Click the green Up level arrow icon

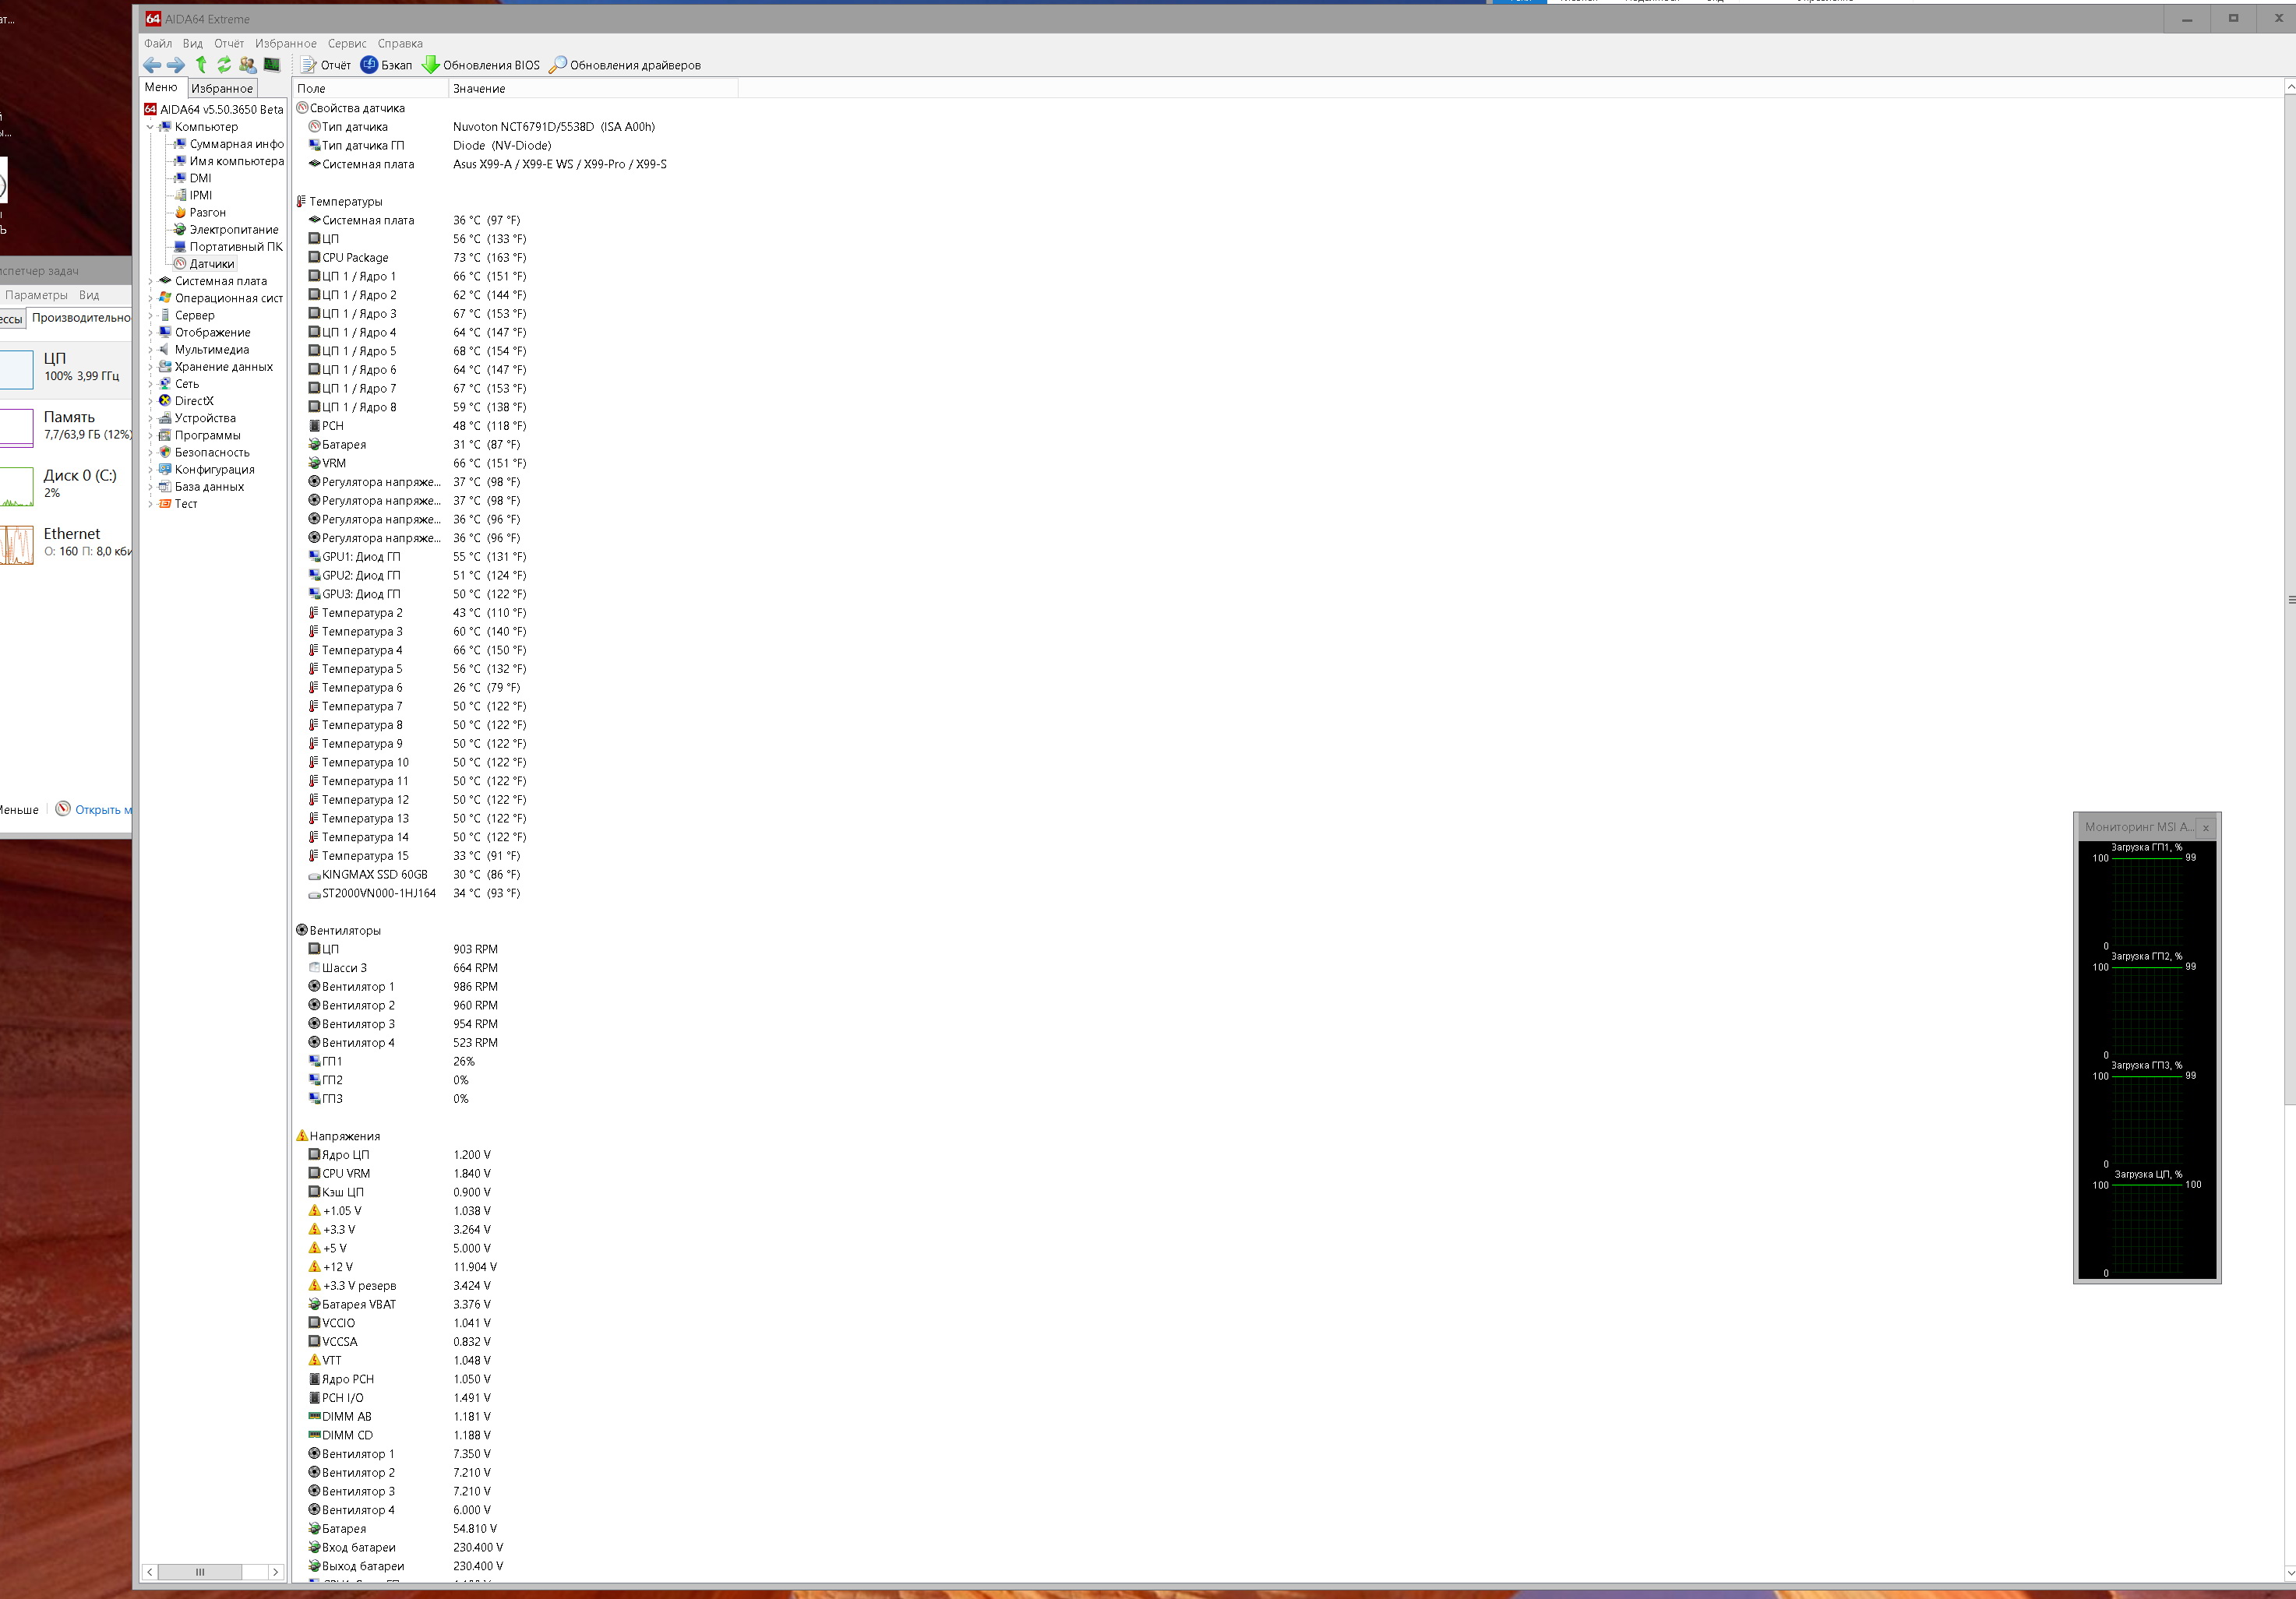tap(201, 65)
